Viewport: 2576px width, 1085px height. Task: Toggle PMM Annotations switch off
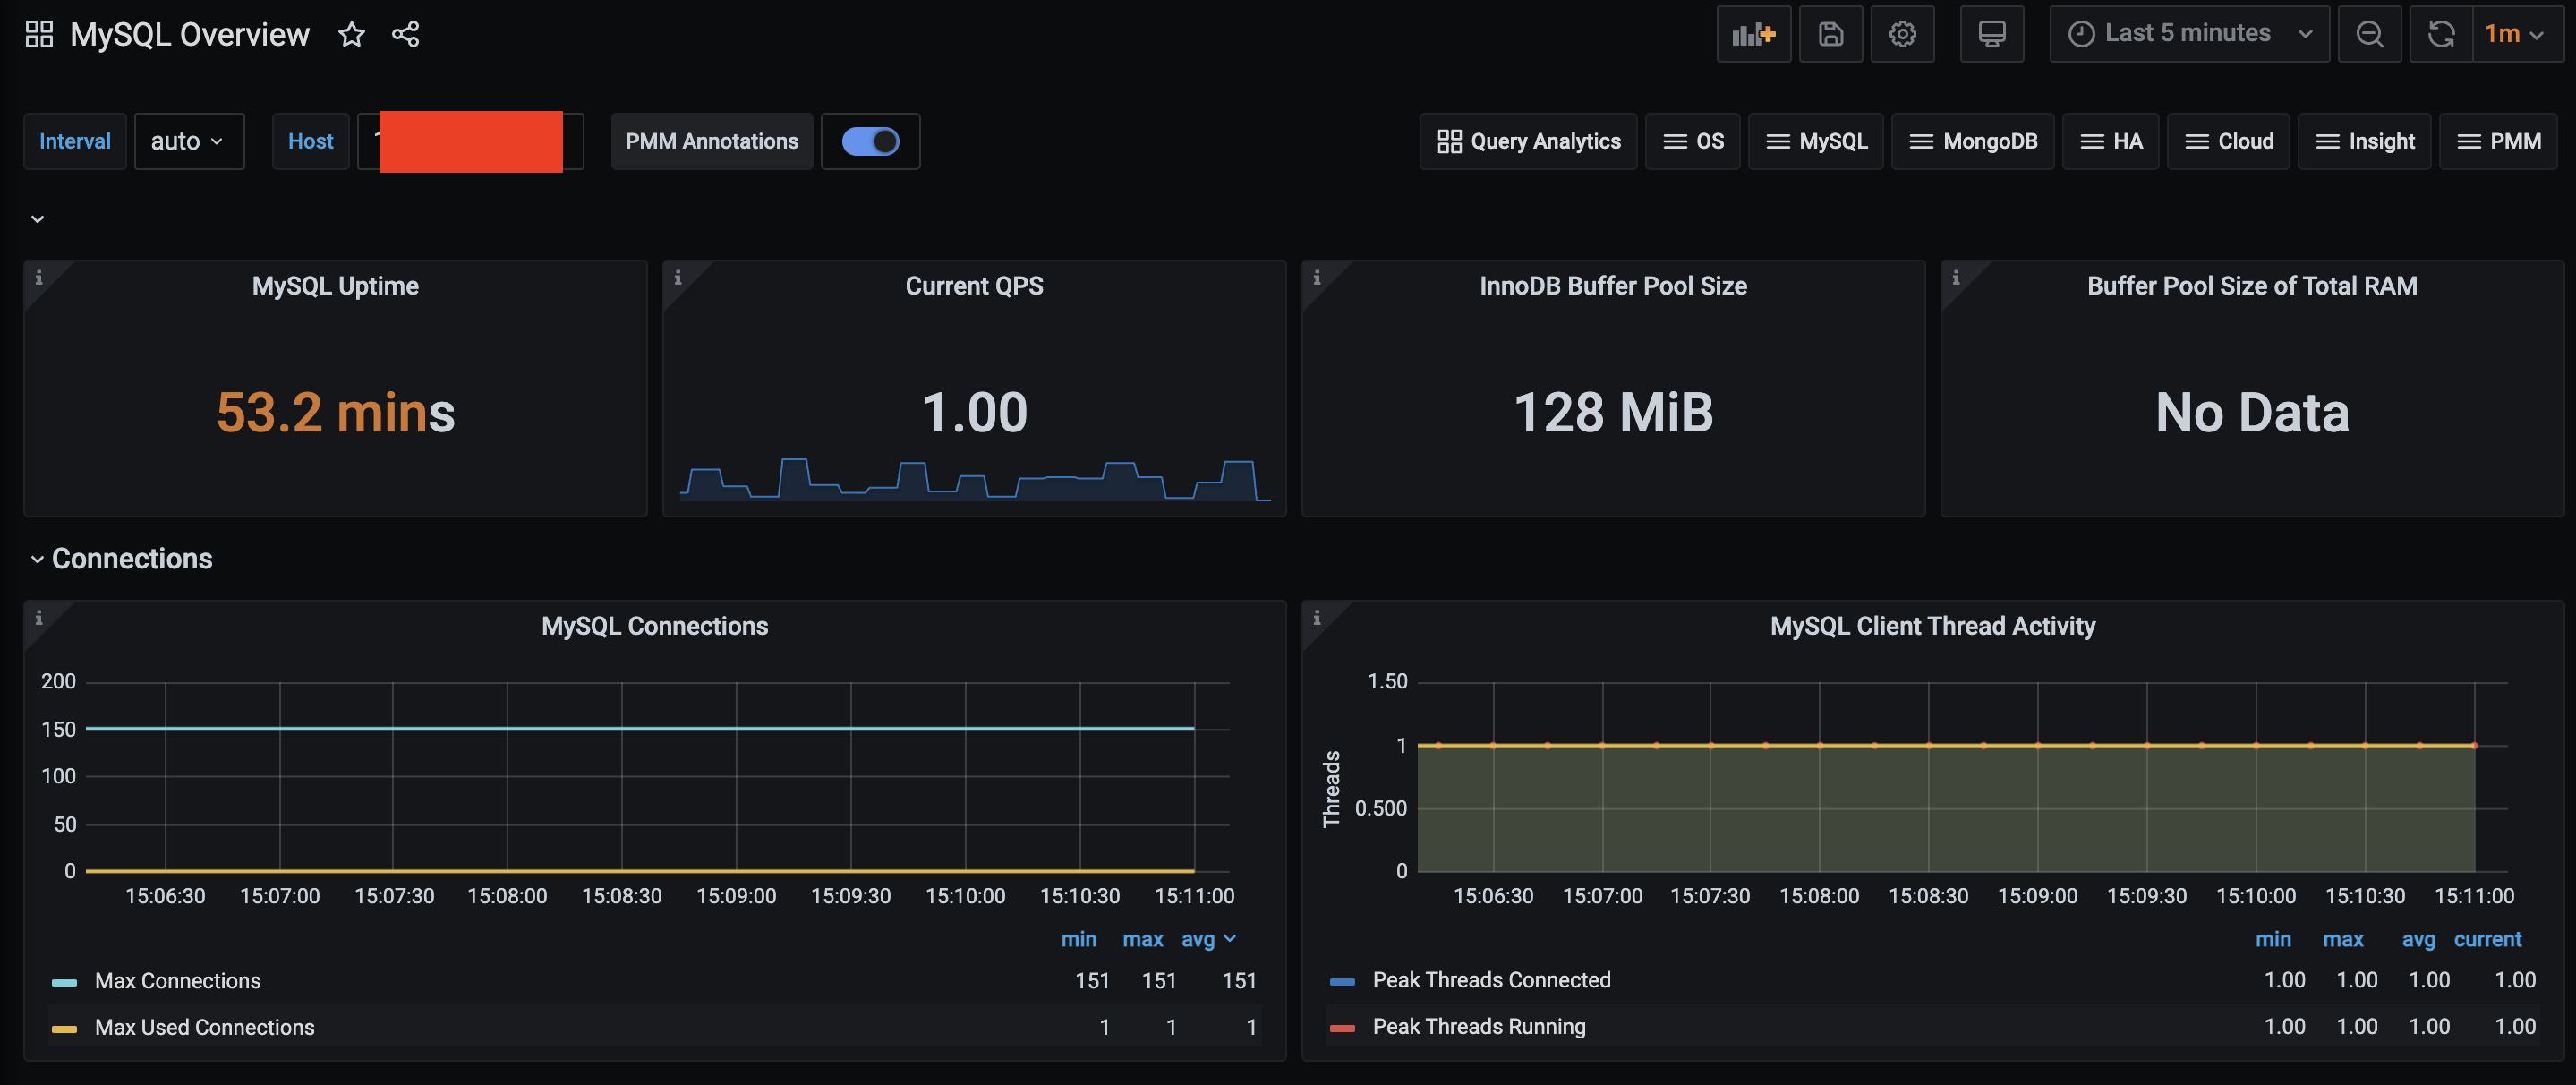click(870, 142)
